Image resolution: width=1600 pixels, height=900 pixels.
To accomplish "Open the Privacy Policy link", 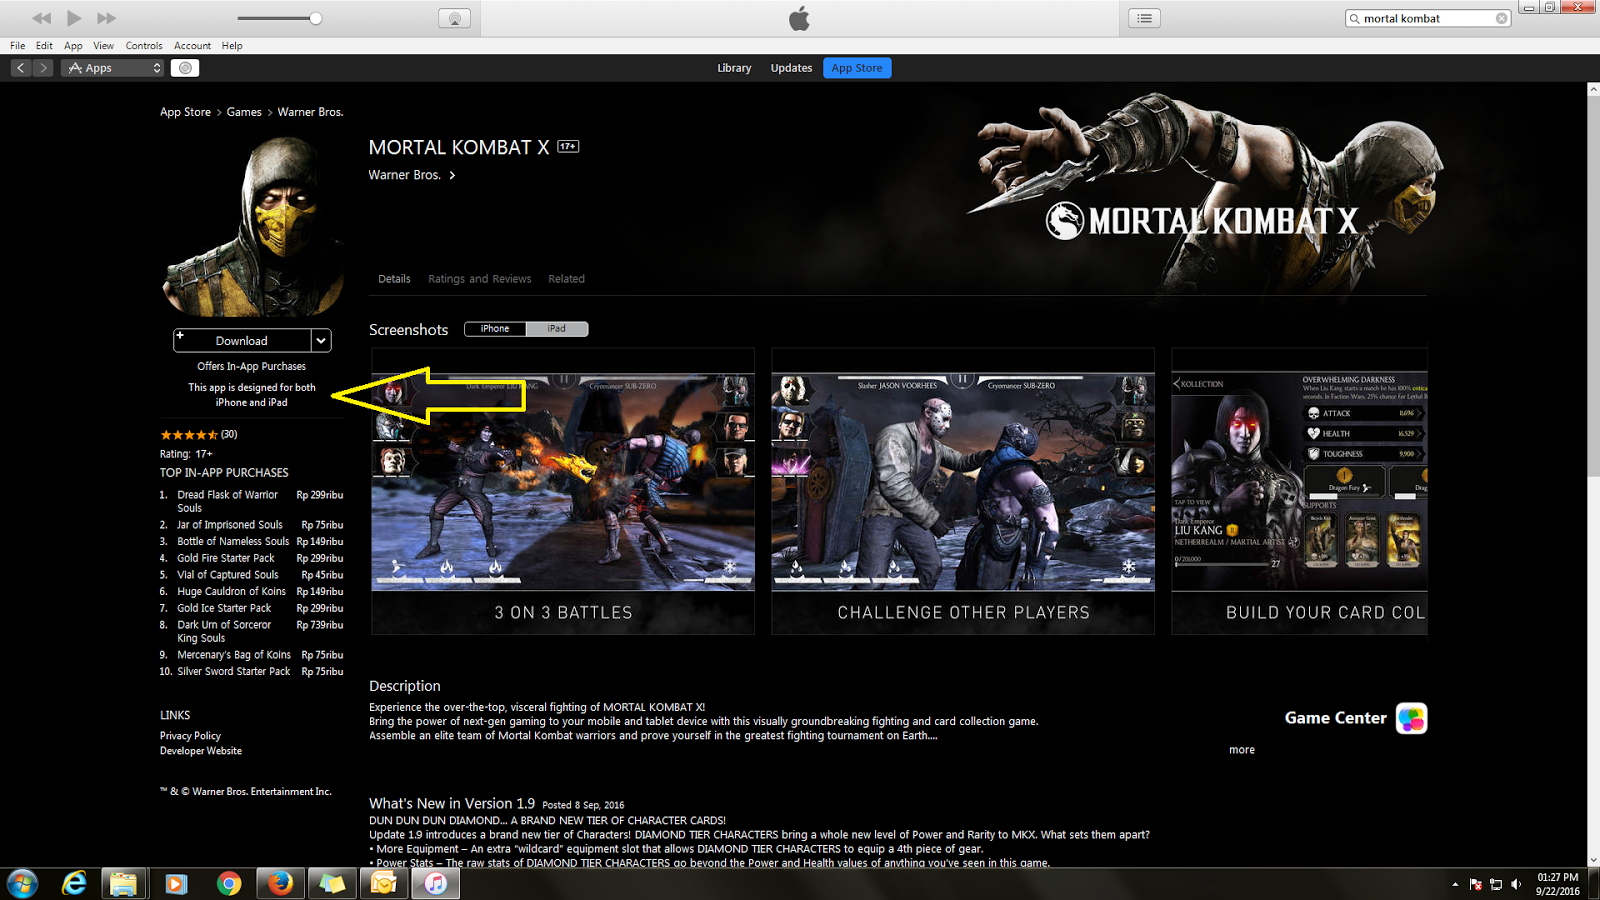I will 190,736.
